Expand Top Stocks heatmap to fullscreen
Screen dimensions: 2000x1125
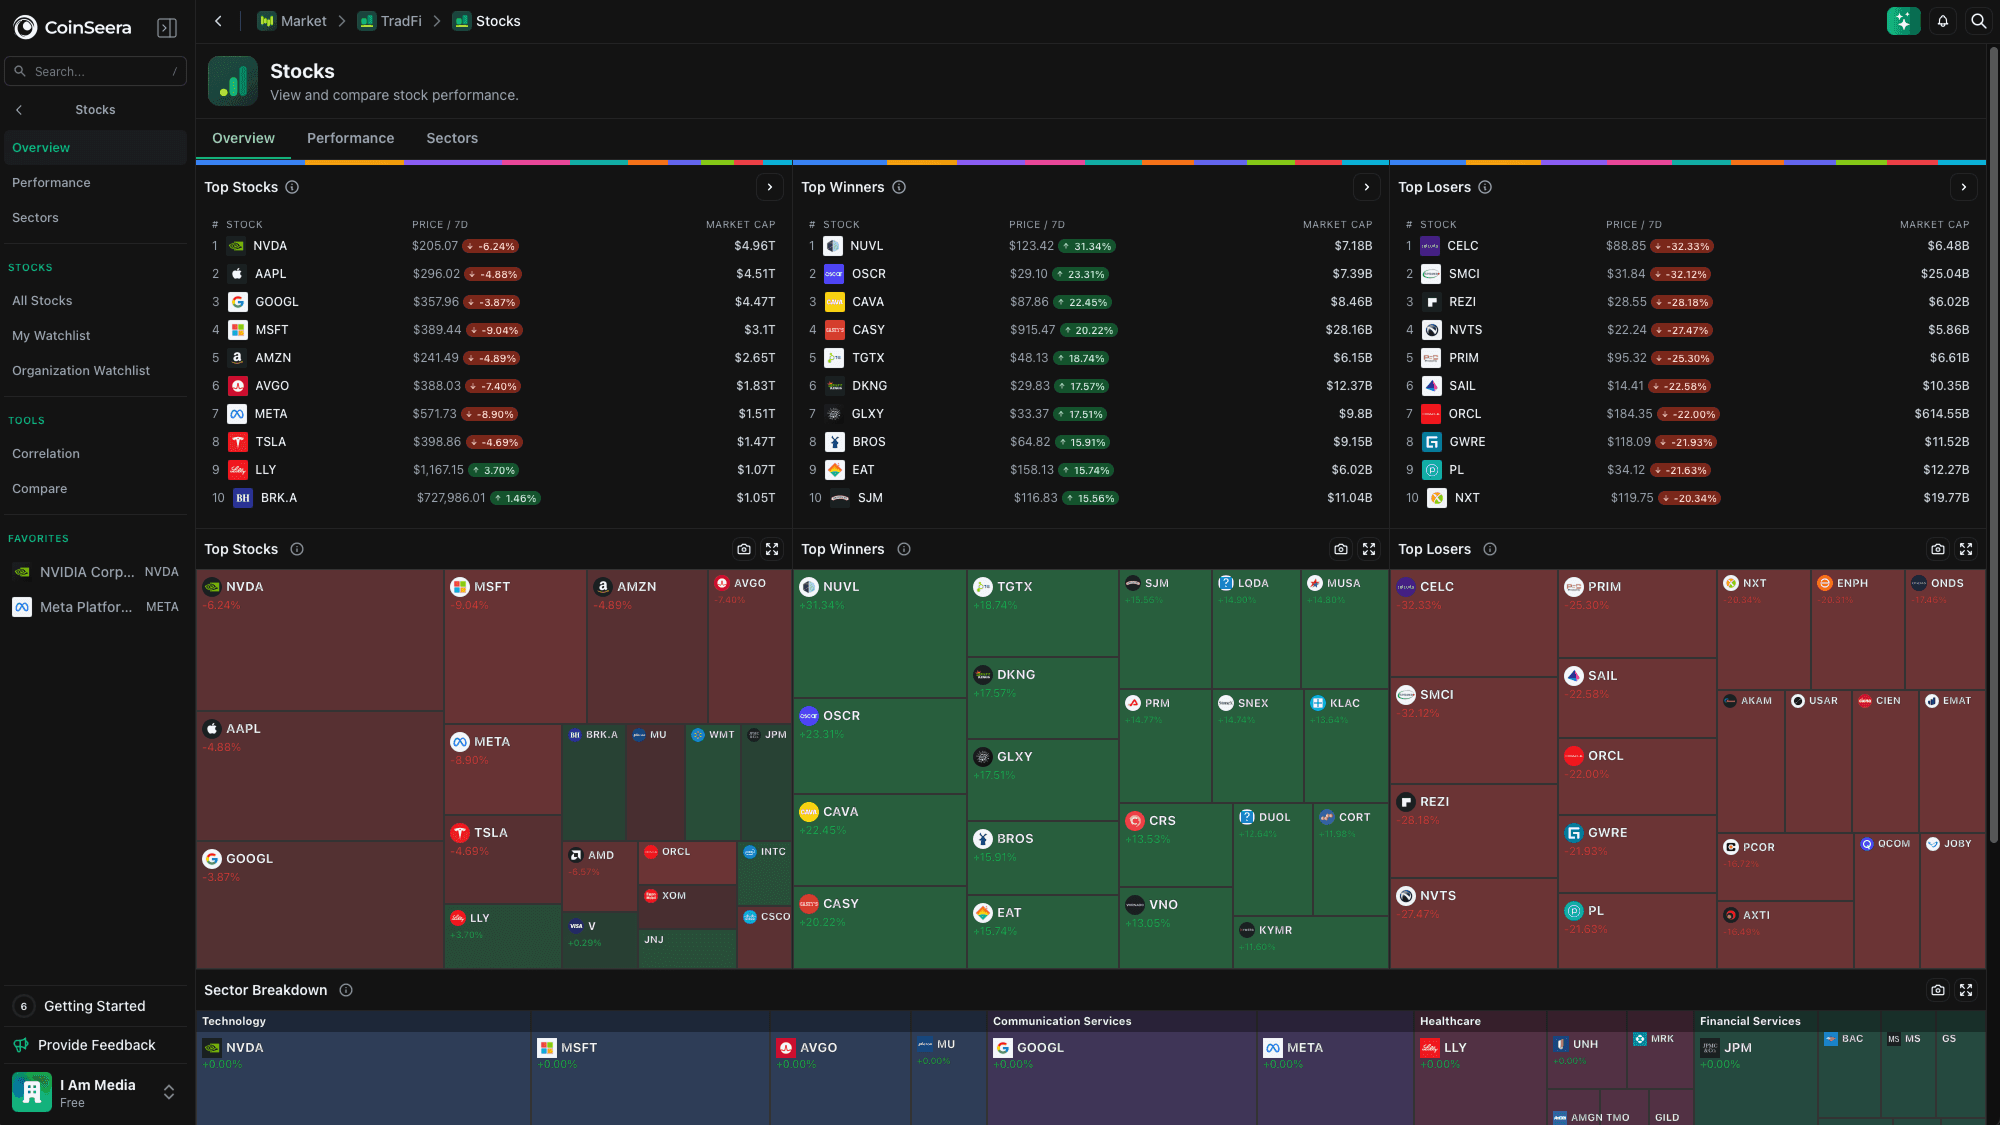click(x=772, y=549)
